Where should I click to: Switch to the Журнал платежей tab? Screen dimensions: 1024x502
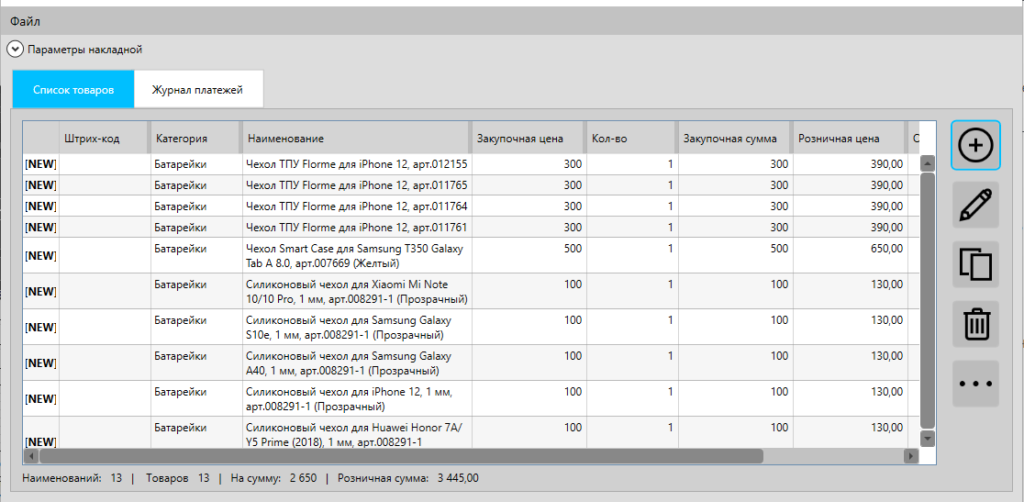(197, 90)
